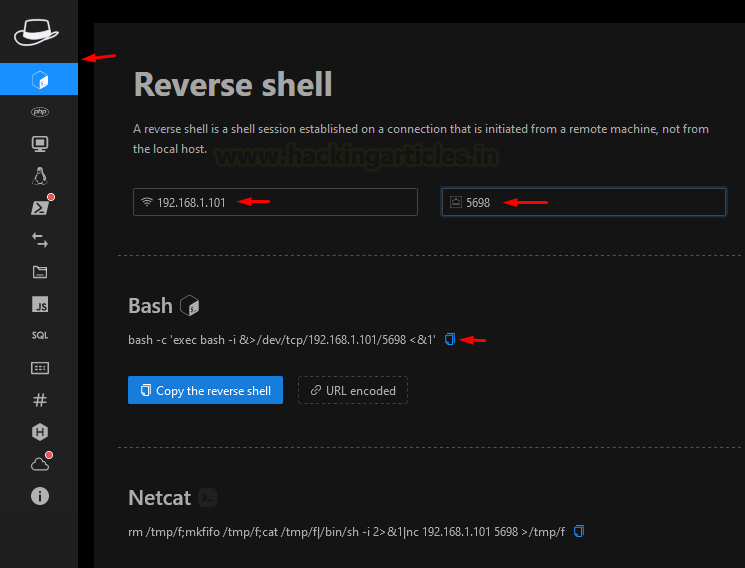The width and height of the screenshot is (745, 568).
Task: Open the About info icon
Action: (x=40, y=496)
